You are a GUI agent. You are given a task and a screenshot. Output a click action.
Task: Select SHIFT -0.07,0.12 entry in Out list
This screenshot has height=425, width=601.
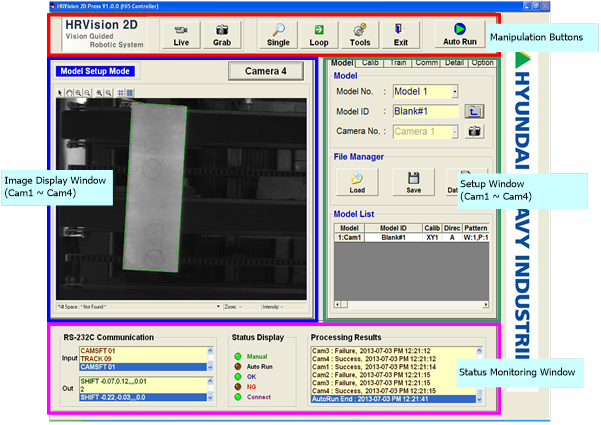143,381
